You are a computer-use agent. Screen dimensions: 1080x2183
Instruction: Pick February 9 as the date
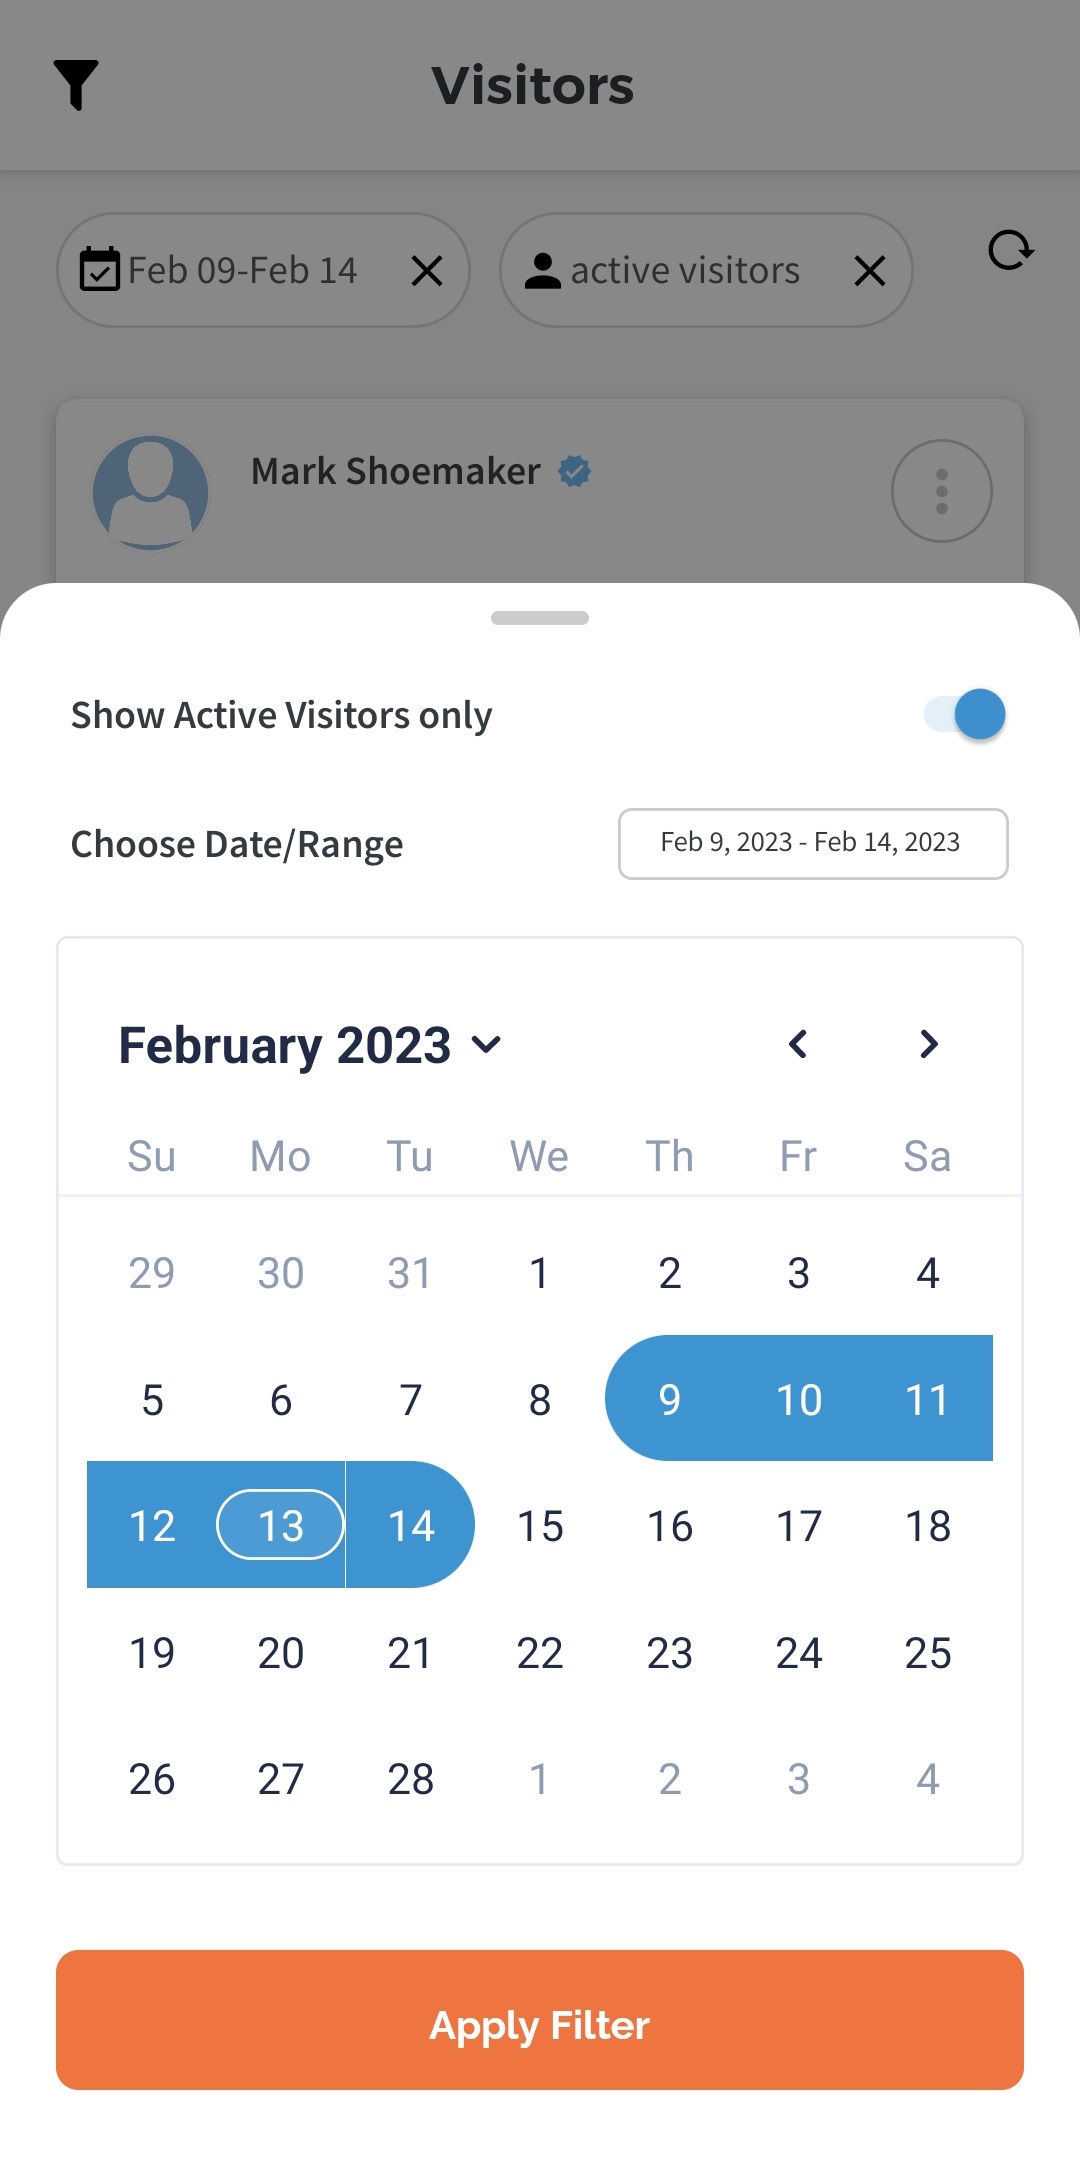coord(669,1399)
